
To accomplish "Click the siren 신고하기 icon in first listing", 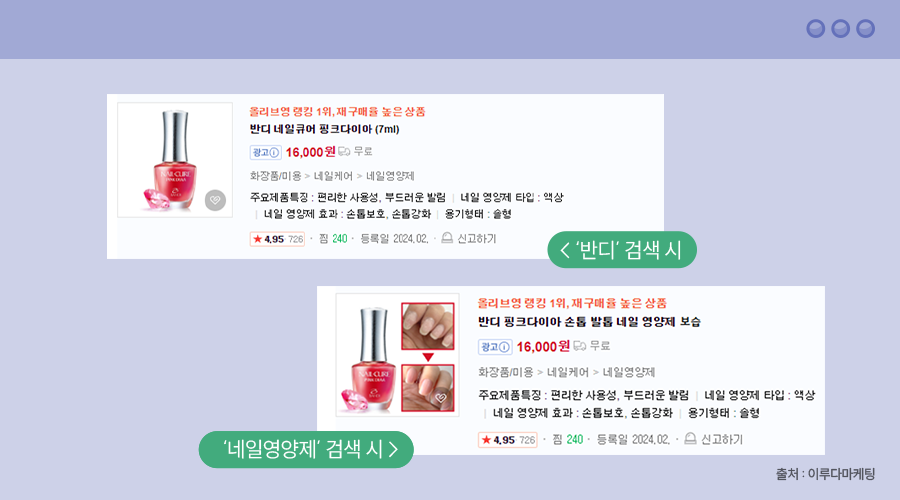I will (447, 238).
